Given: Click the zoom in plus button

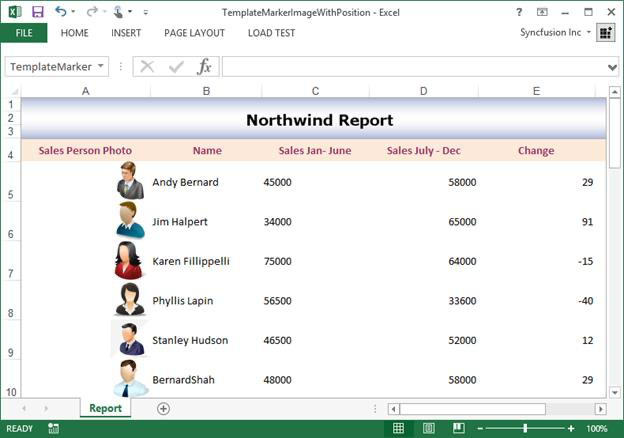Looking at the screenshot, I should 571,429.
